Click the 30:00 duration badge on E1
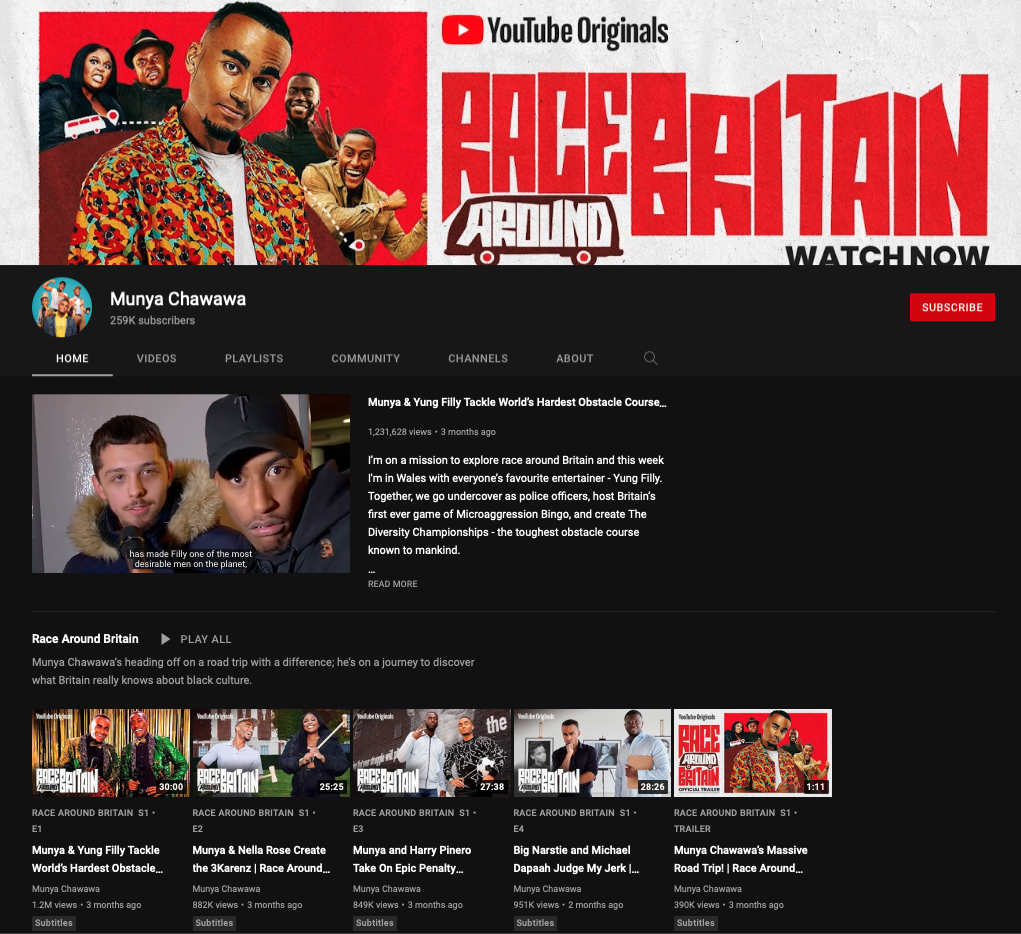 tap(171, 787)
